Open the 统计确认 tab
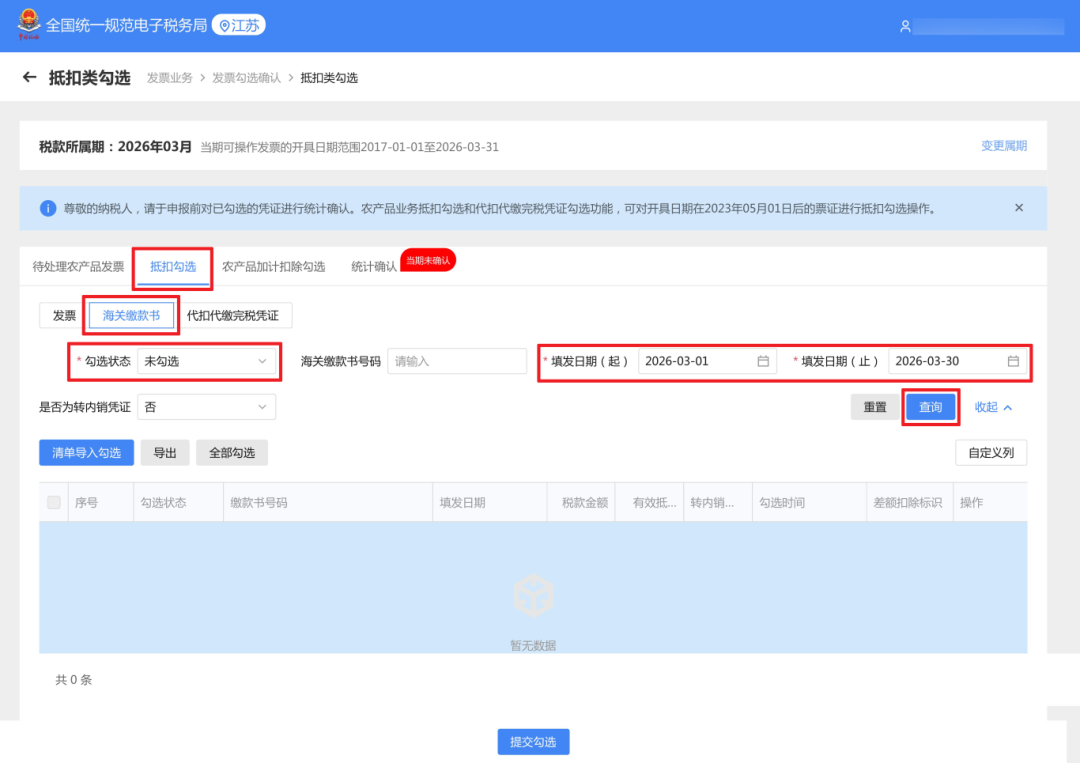This screenshot has height=763, width=1080. [x=374, y=266]
